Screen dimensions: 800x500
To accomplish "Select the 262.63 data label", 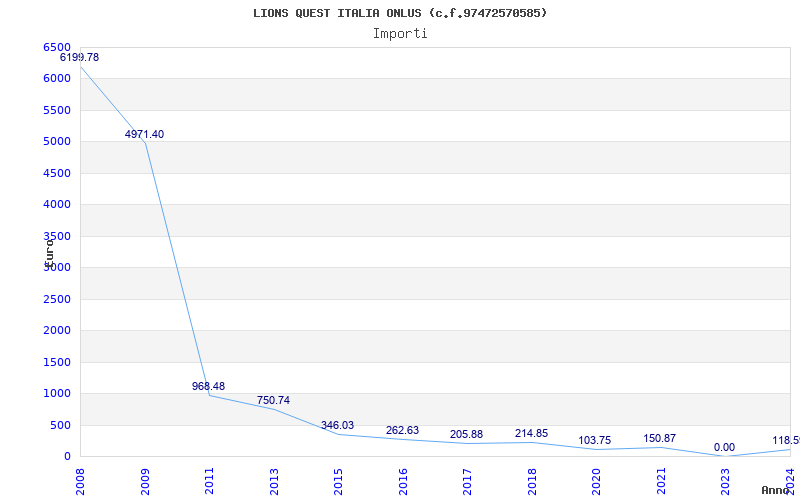I will [x=402, y=431].
